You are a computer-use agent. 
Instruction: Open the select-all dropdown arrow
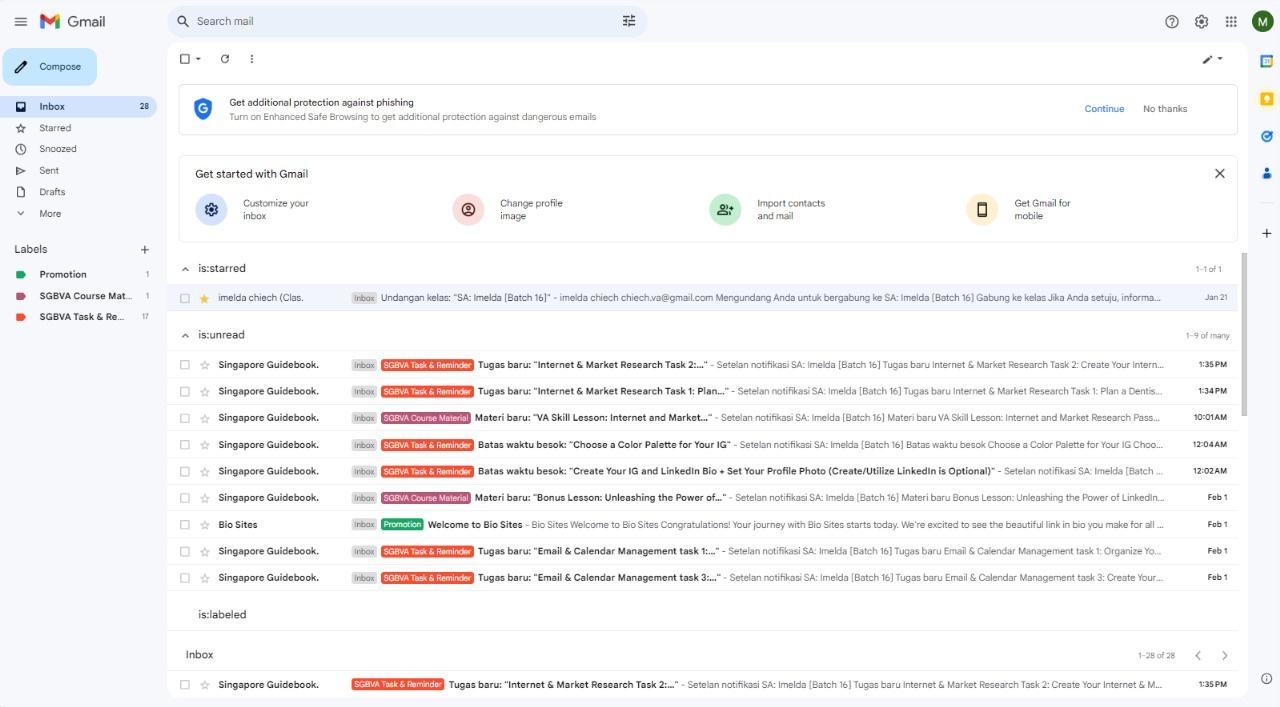tap(198, 59)
